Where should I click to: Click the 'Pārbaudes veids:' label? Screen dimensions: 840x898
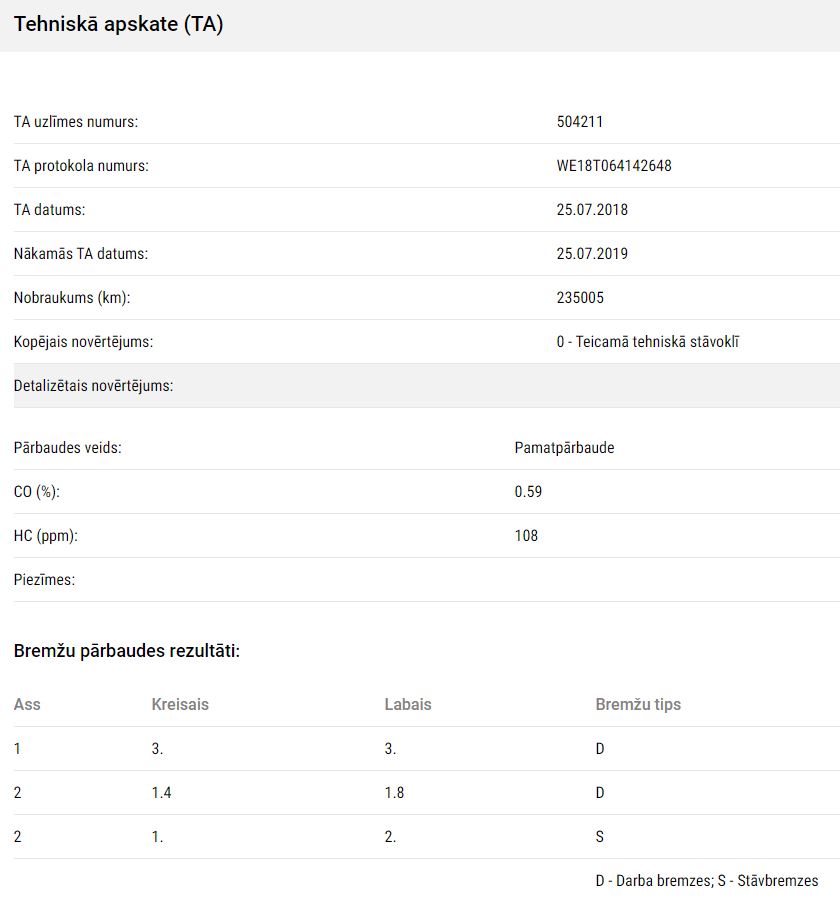[x=68, y=448]
